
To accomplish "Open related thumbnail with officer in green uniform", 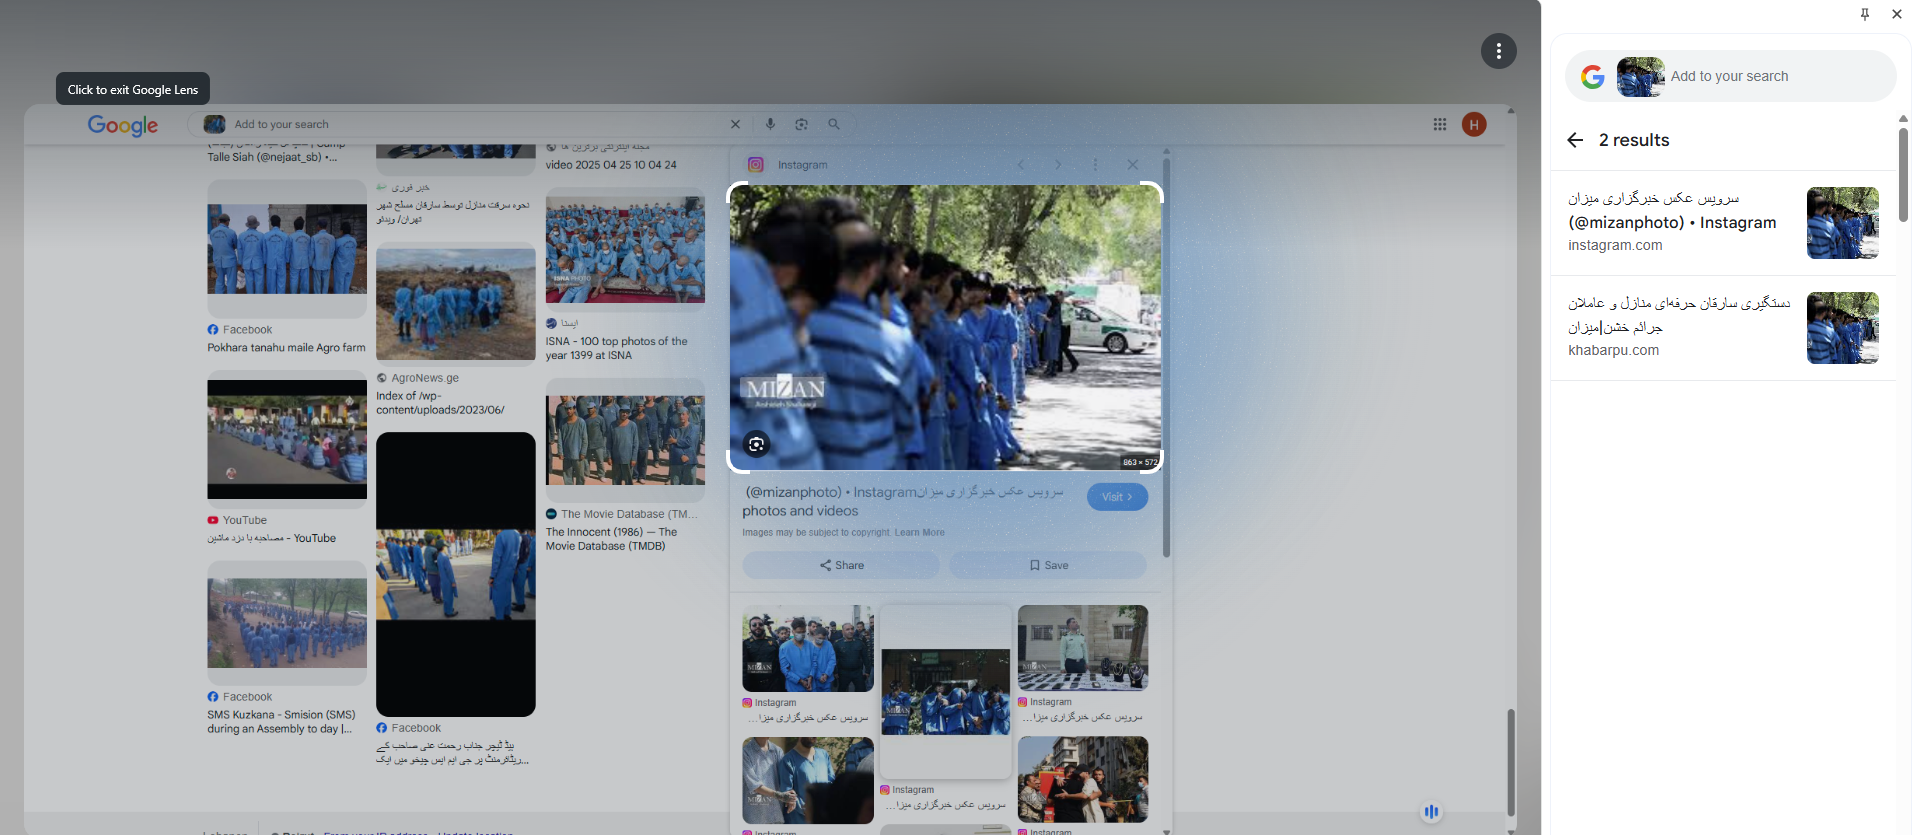I will pyautogui.click(x=1083, y=648).
